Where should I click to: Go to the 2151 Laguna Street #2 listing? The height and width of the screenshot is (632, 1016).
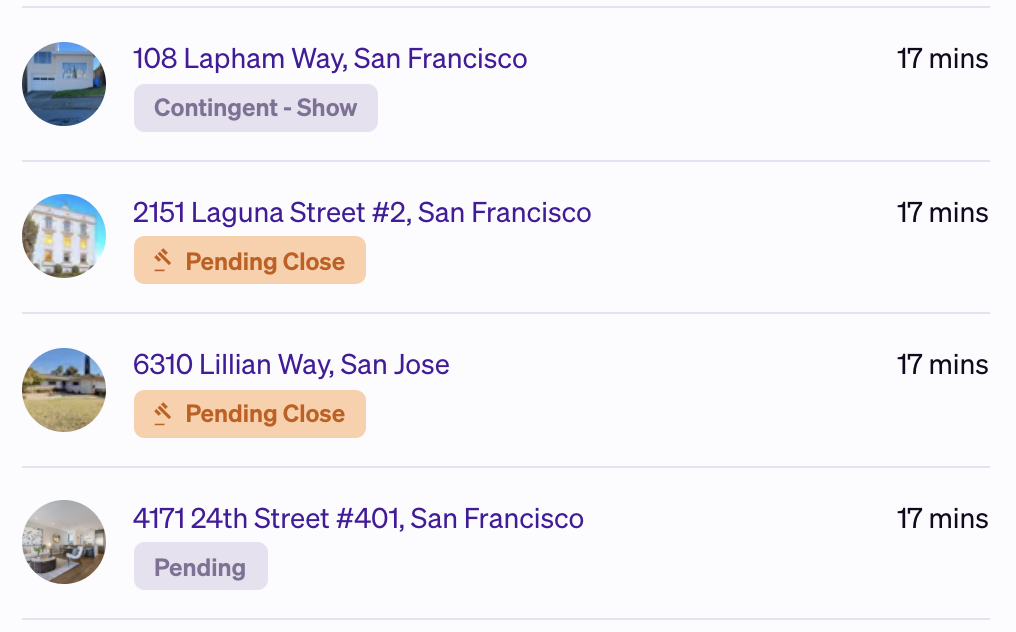362,213
